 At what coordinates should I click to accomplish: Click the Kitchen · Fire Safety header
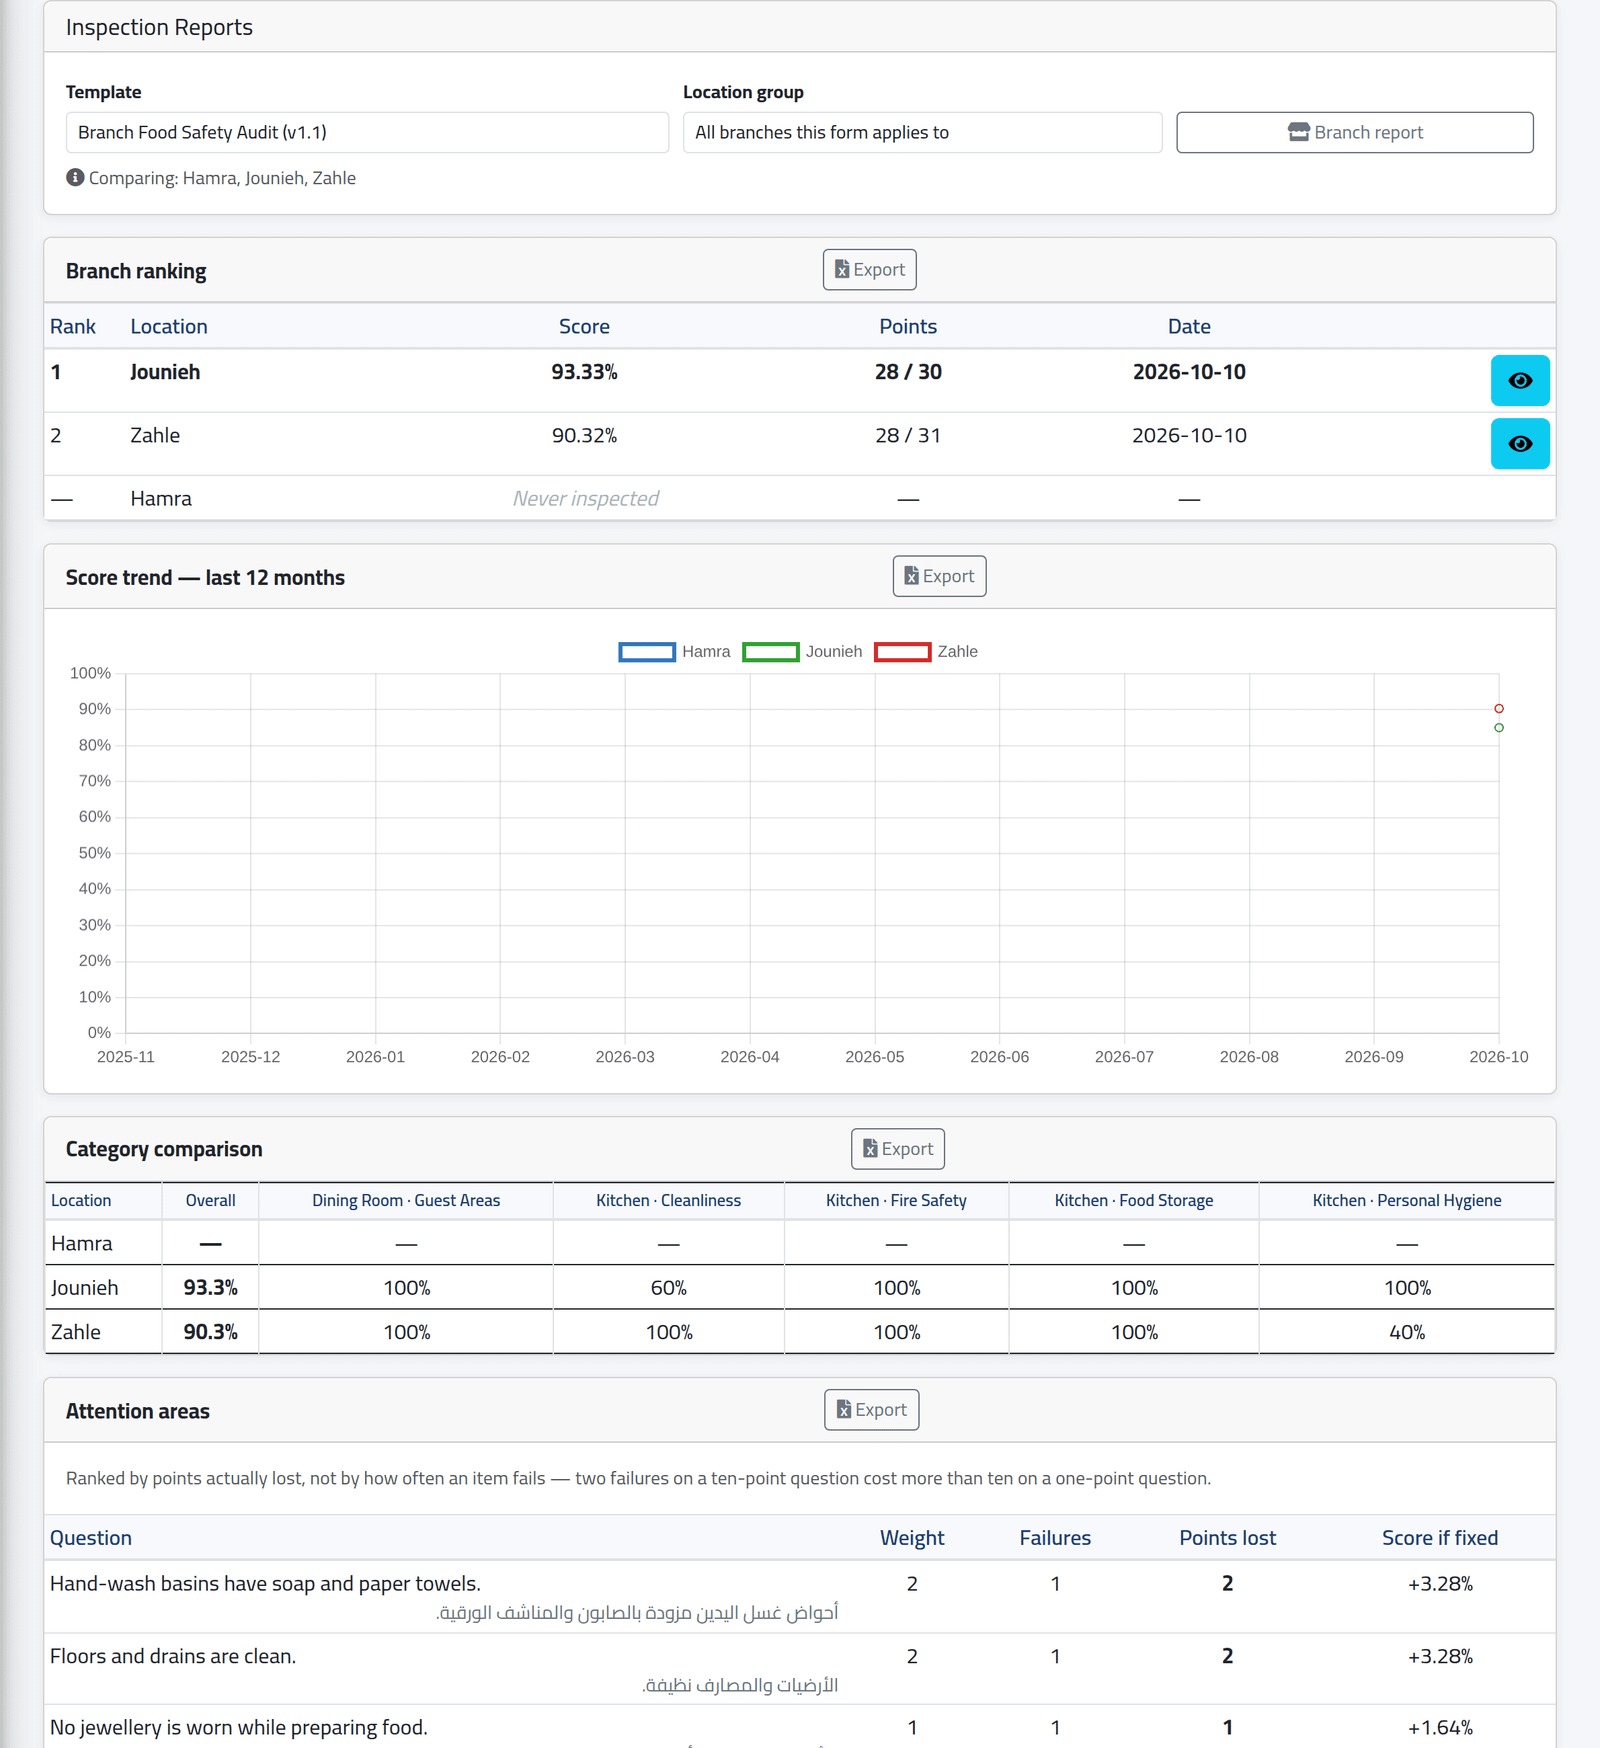[x=896, y=1200]
